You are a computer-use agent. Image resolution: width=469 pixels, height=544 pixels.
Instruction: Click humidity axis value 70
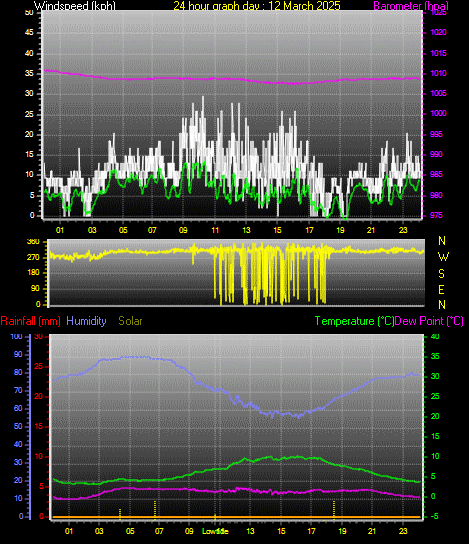tap(18, 391)
